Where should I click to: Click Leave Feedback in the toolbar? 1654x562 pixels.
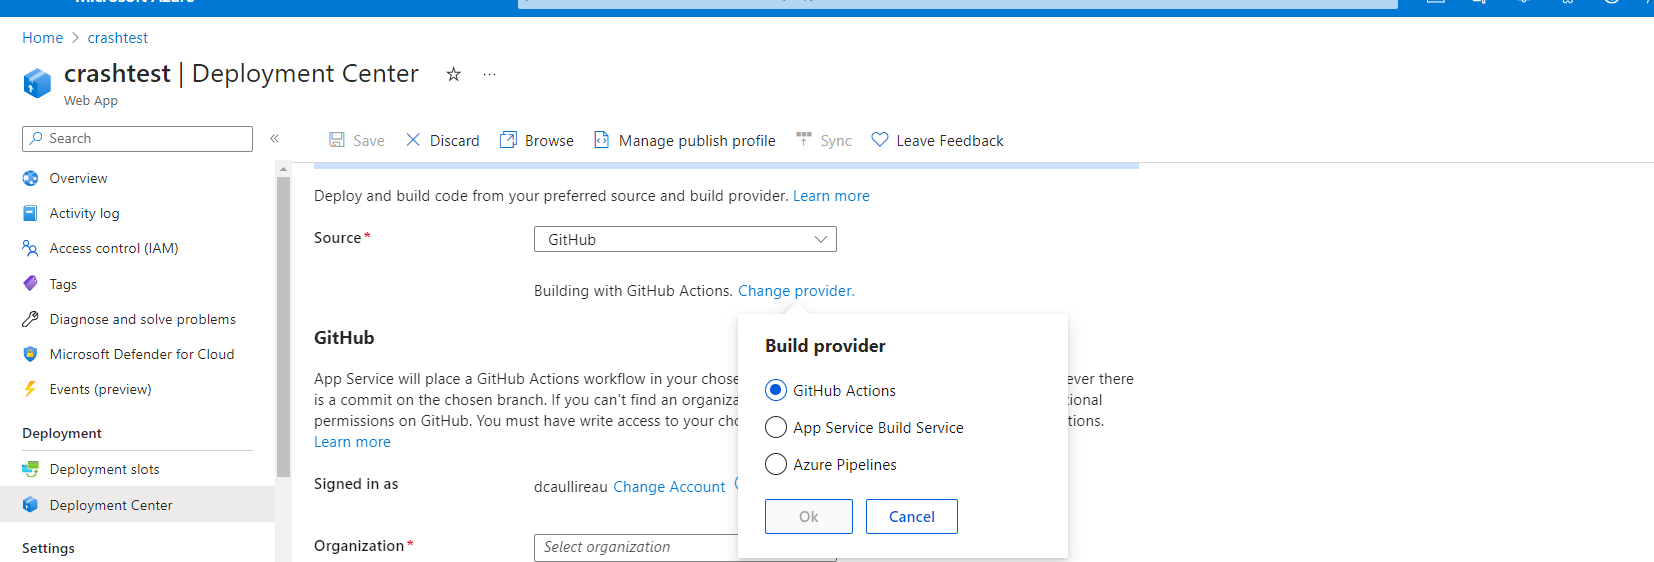click(937, 141)
